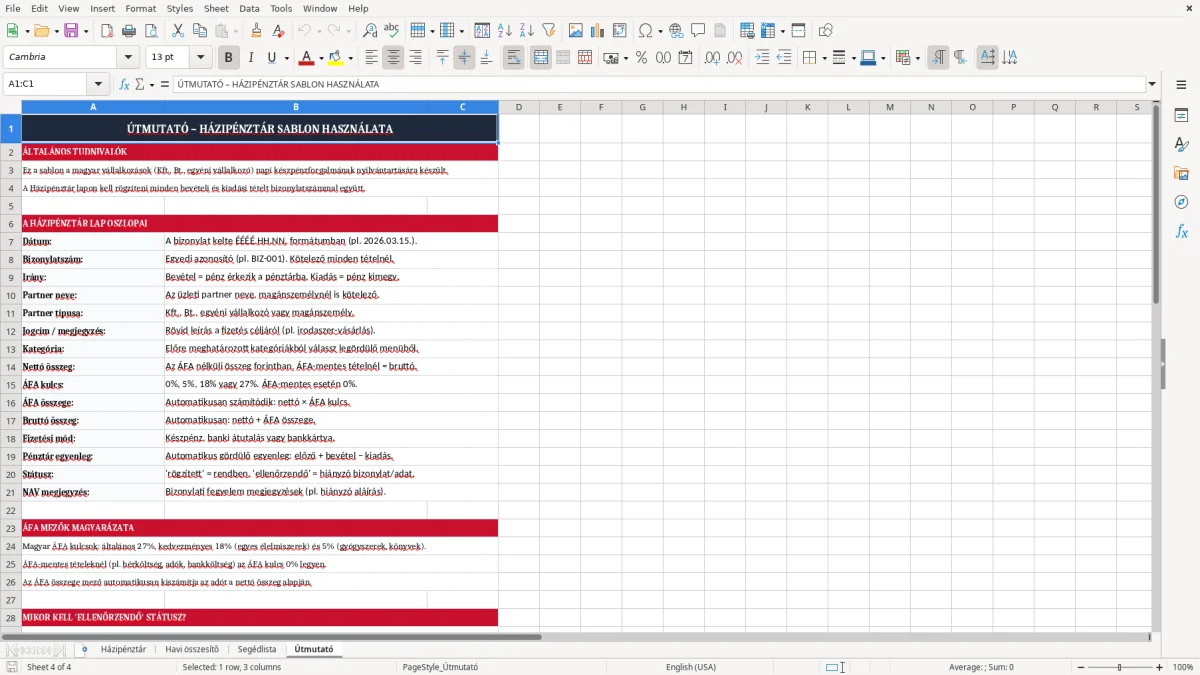
Task: Select column D header
Action: (x=519, y=107)
